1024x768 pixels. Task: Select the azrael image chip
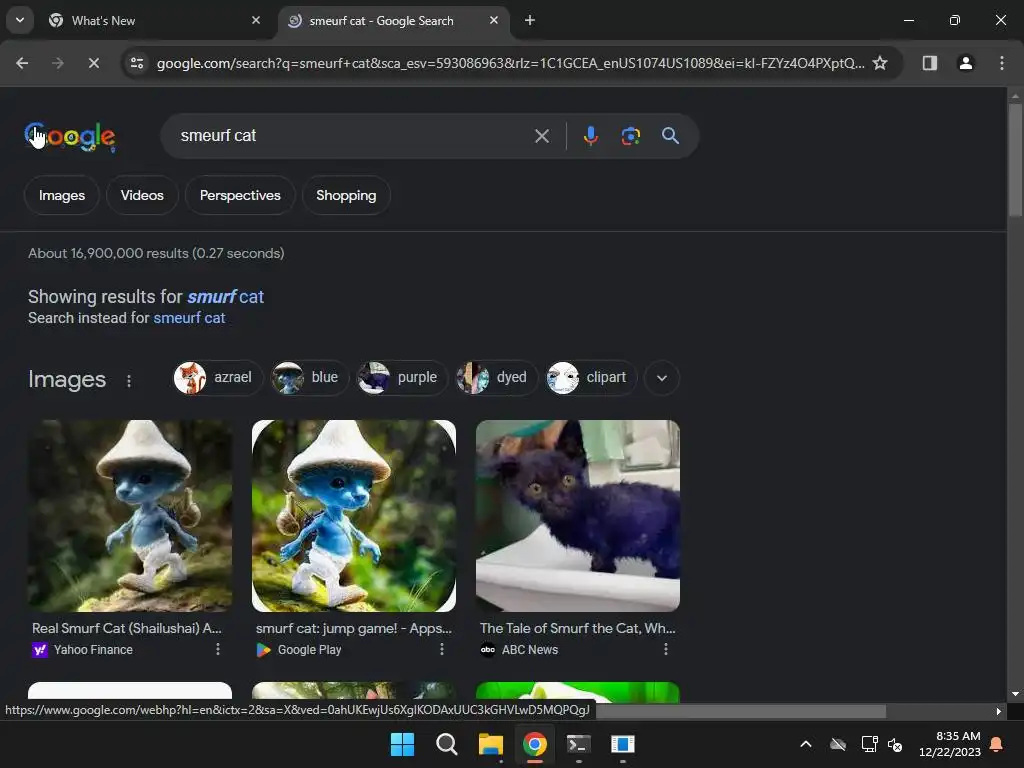tap(217, 378)
